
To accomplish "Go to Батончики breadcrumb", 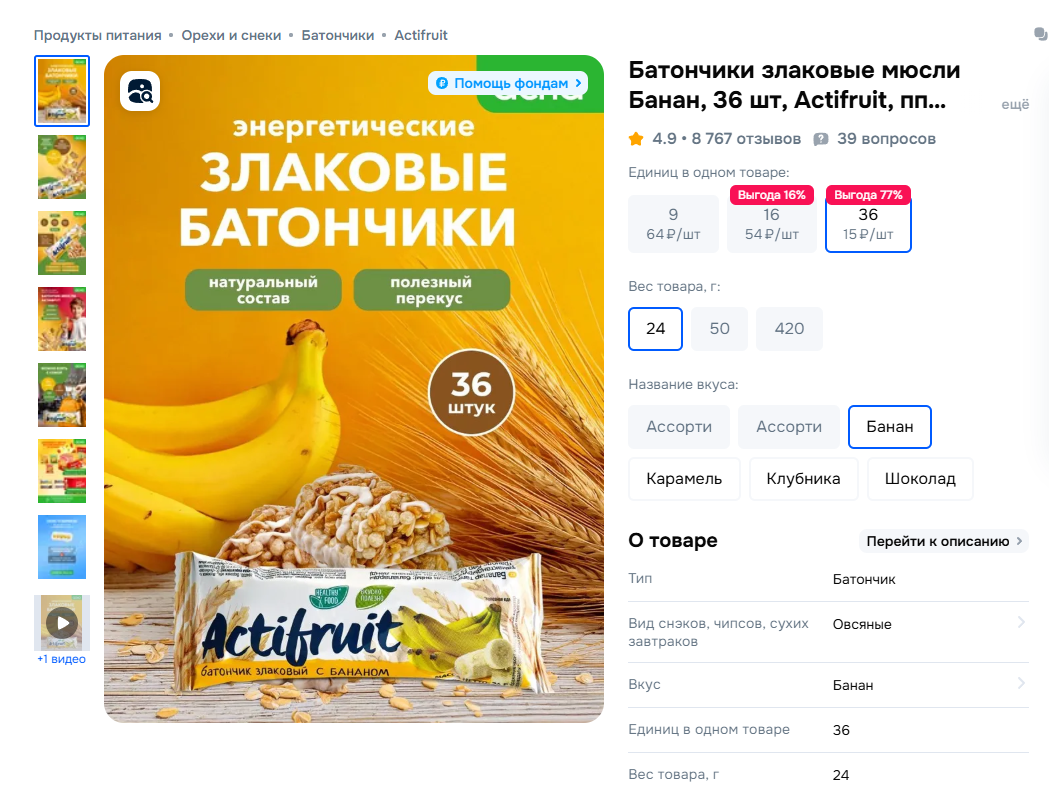I will pos(338,35).
